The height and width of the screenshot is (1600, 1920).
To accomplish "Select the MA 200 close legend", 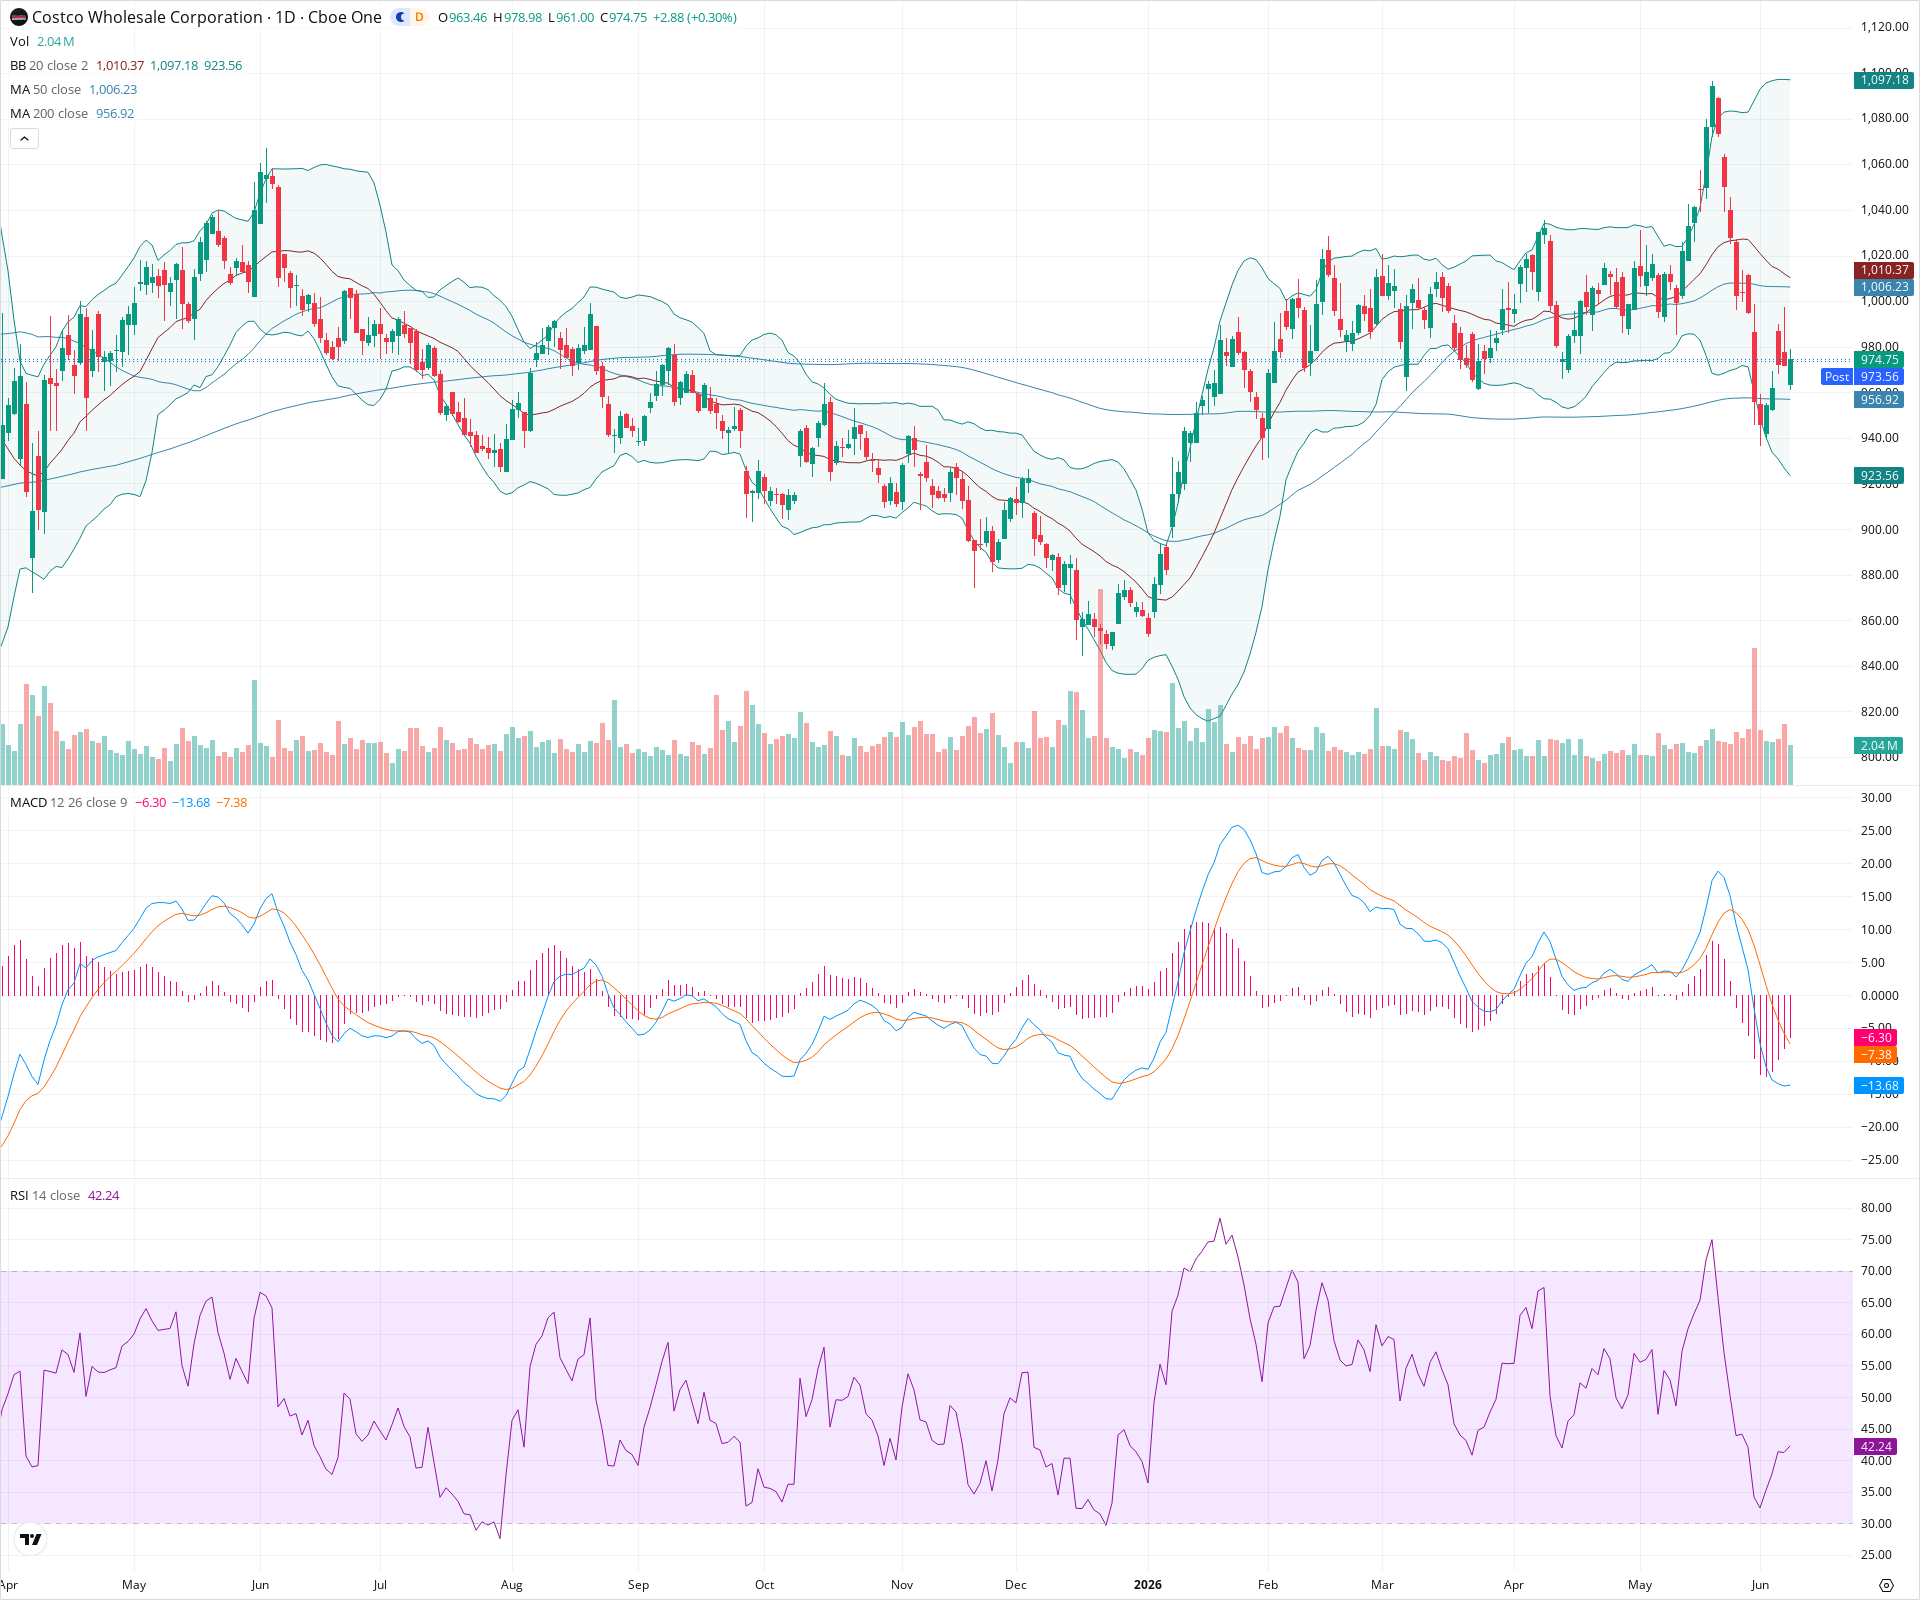I will point(49,113).
